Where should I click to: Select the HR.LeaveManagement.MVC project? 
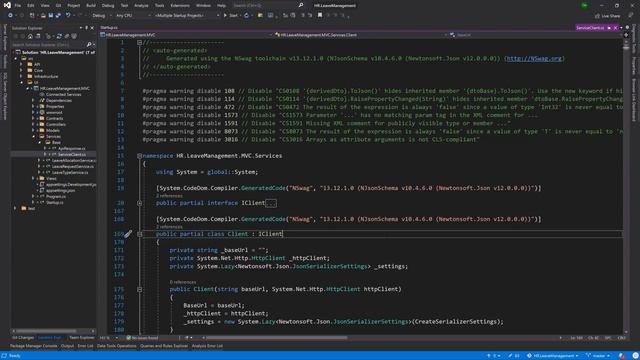pyautogui.click(x=64, y=88)
